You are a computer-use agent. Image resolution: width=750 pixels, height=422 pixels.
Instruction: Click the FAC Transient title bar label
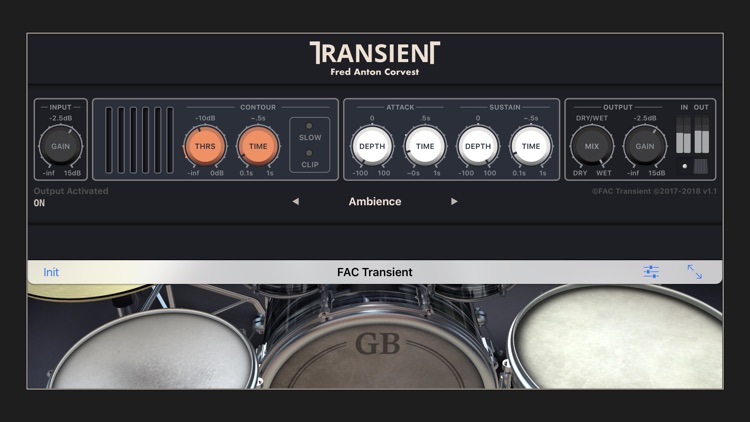pos(375,272)
